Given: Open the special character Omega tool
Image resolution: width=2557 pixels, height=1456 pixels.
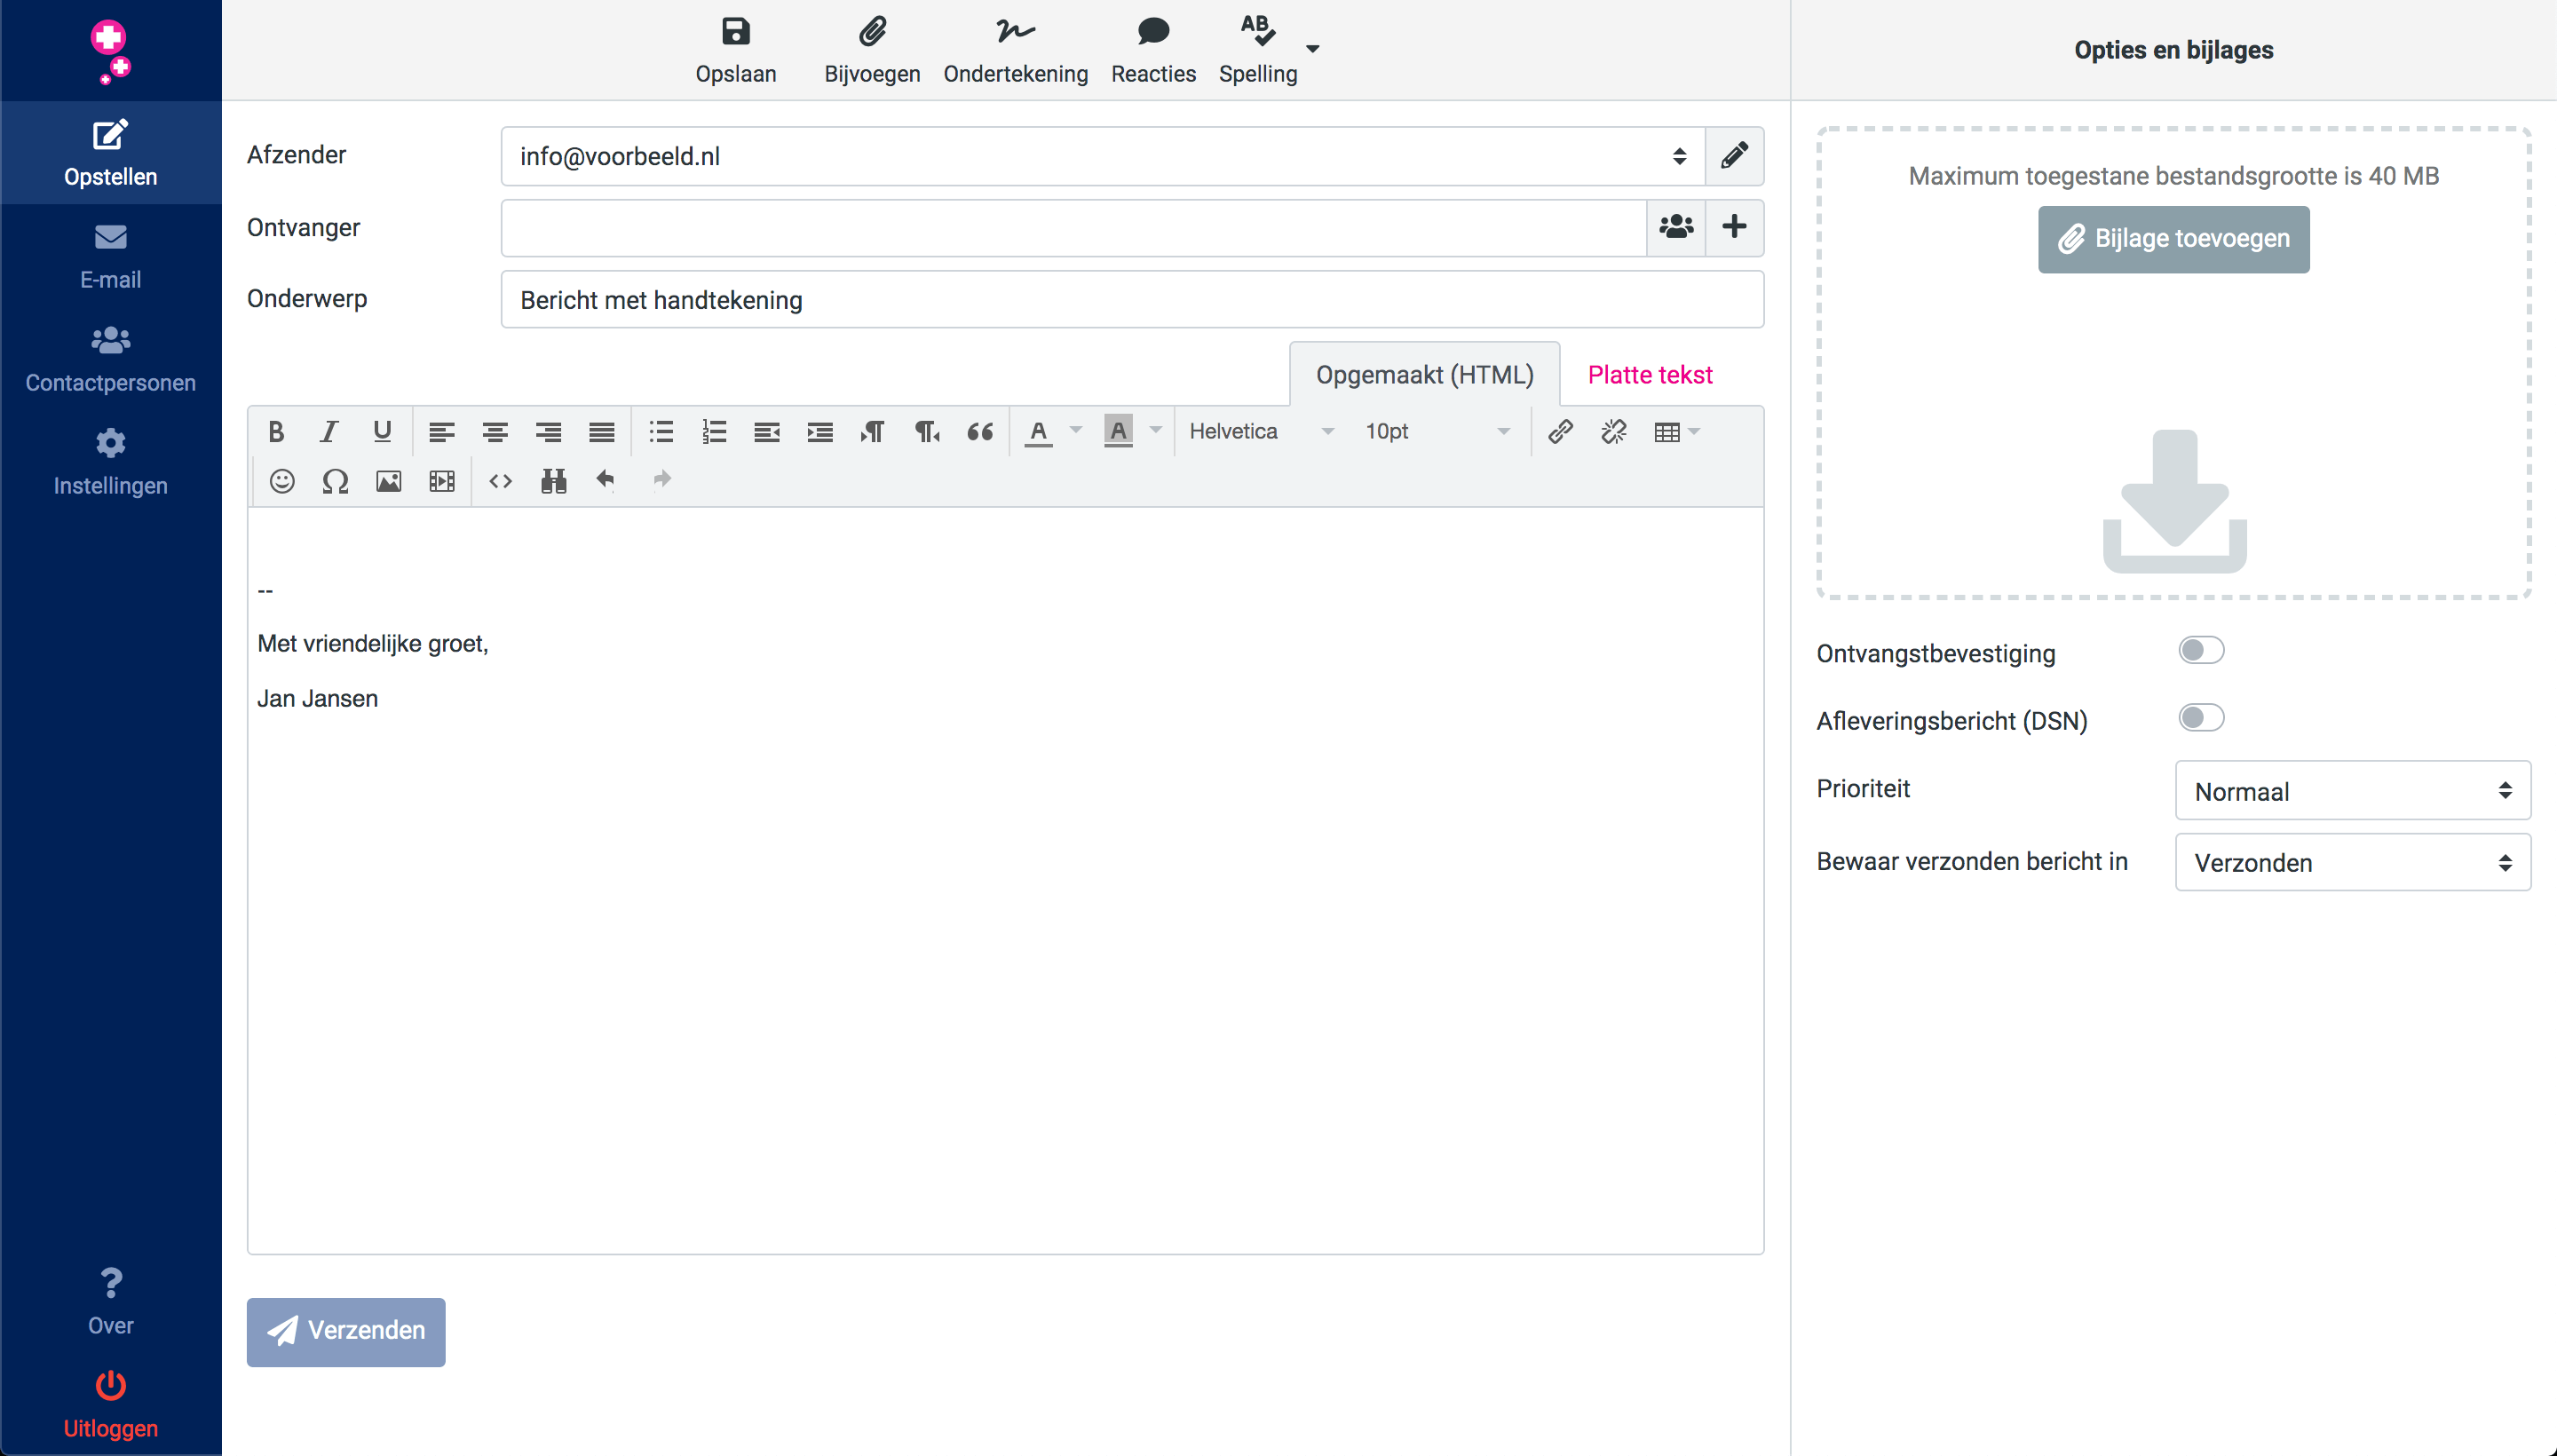Looking at the screenshot, I should click(335, 481).
